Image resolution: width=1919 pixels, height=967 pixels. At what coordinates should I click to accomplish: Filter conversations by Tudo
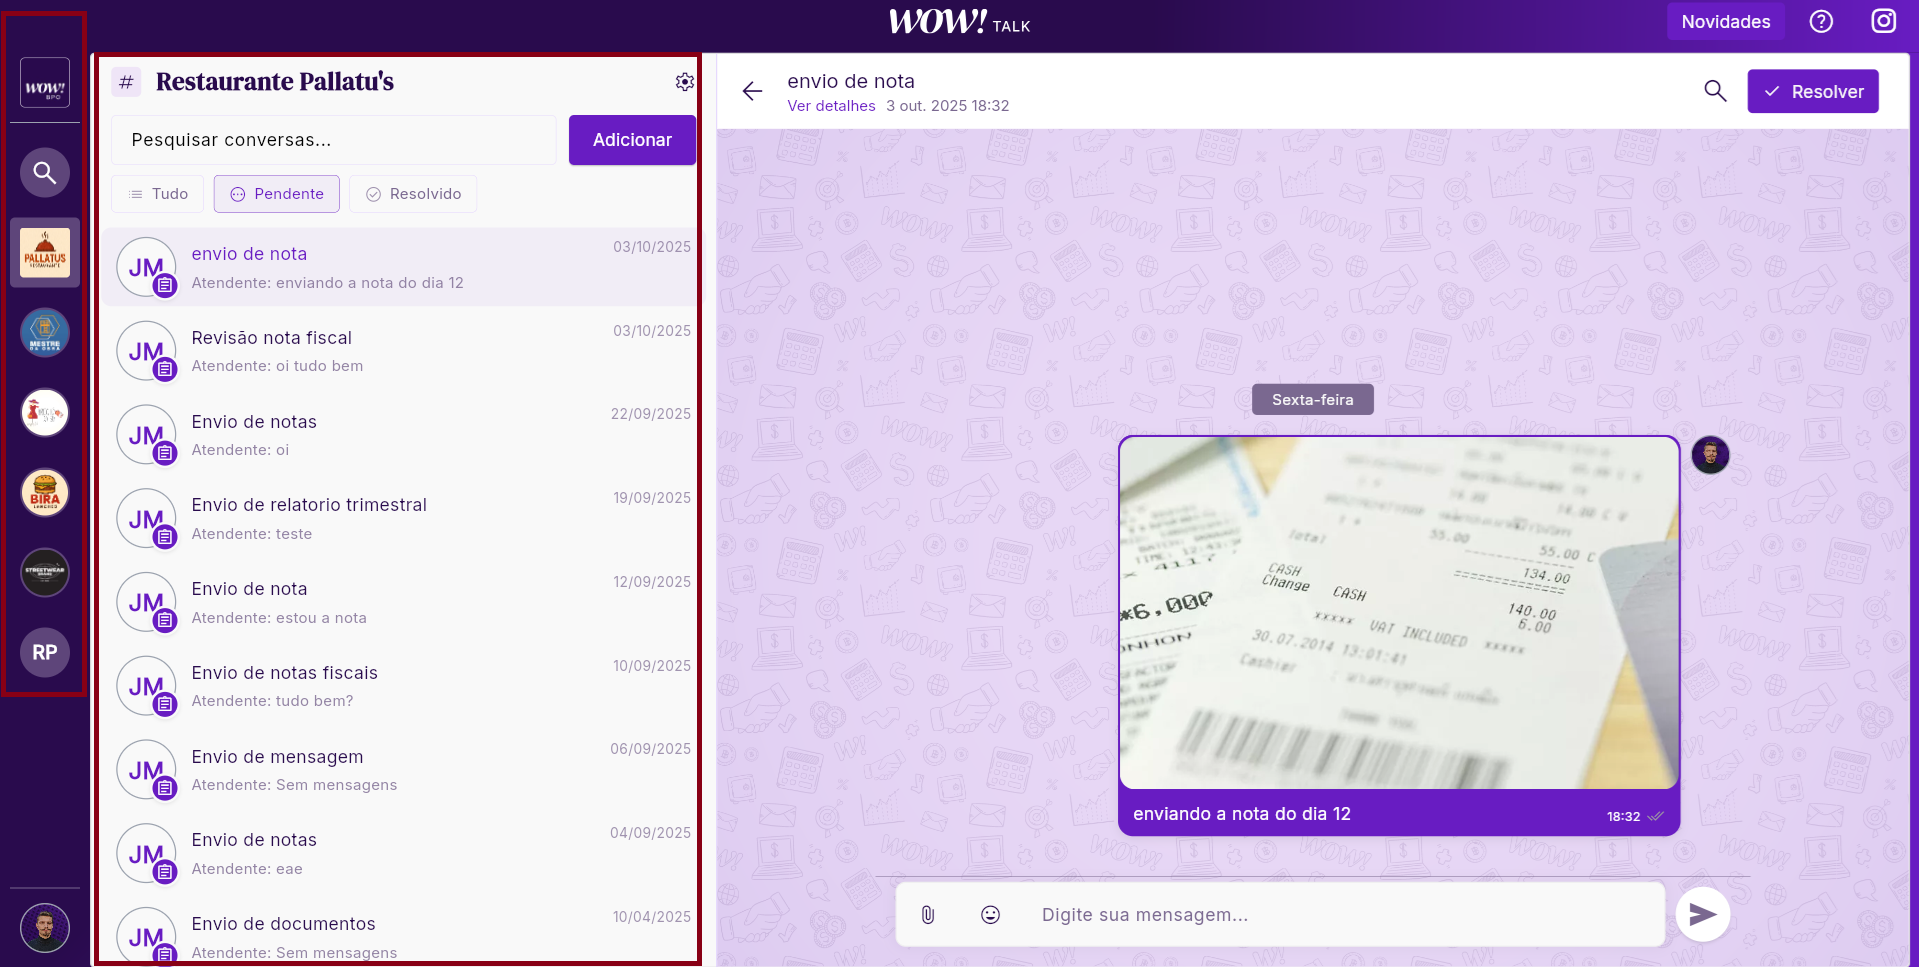158,194
